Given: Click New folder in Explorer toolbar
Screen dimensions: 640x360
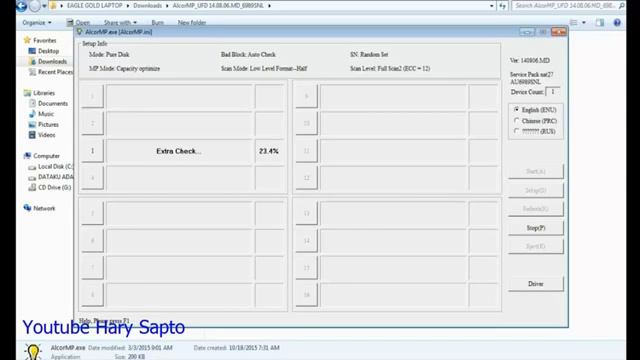Looking at the screenshot, I should pyautogui.click(x=191, y=22).
